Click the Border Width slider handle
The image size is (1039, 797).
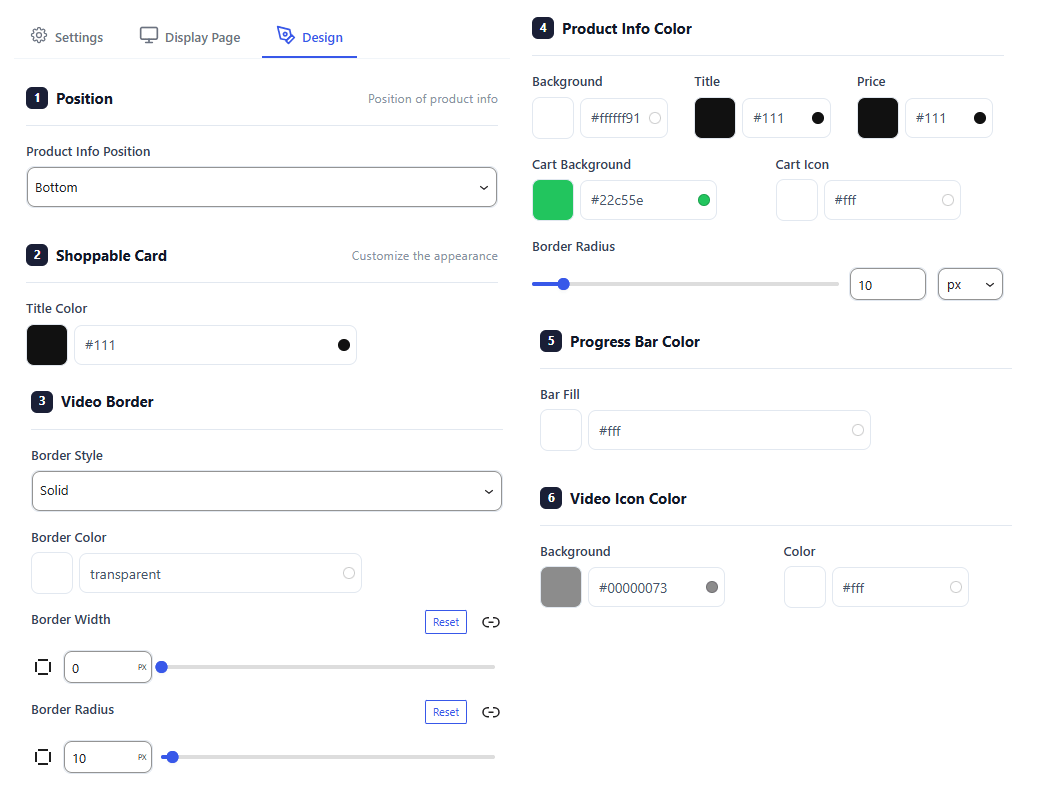(162, 667)
